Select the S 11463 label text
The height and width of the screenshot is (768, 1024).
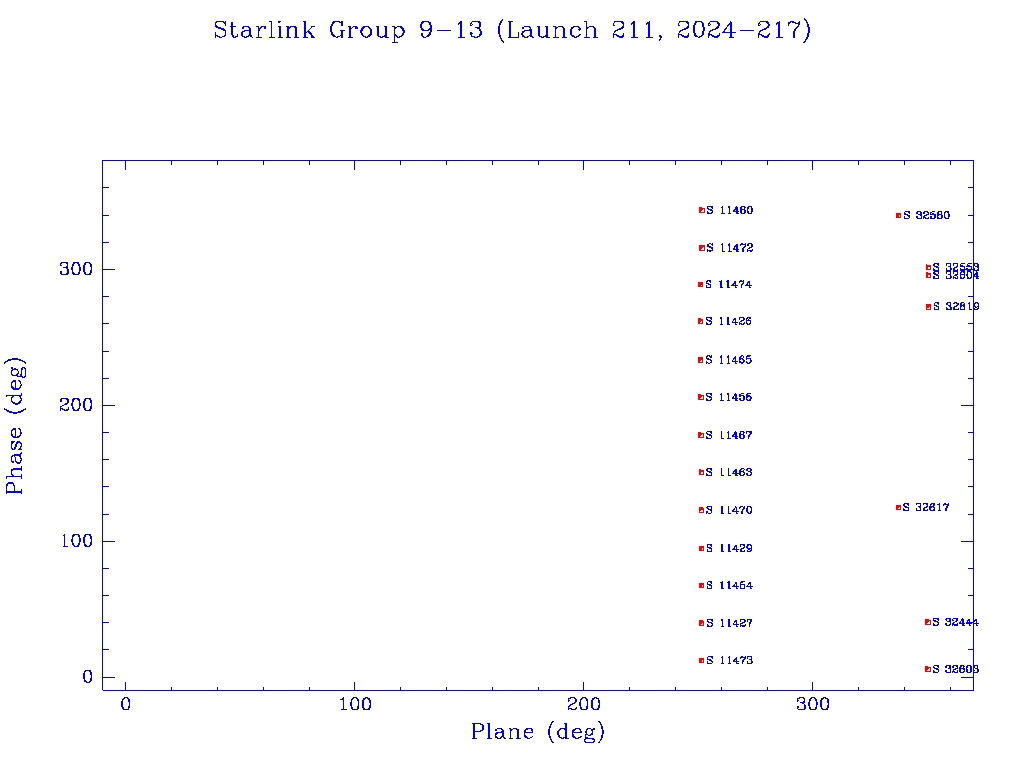click(729, 473)
